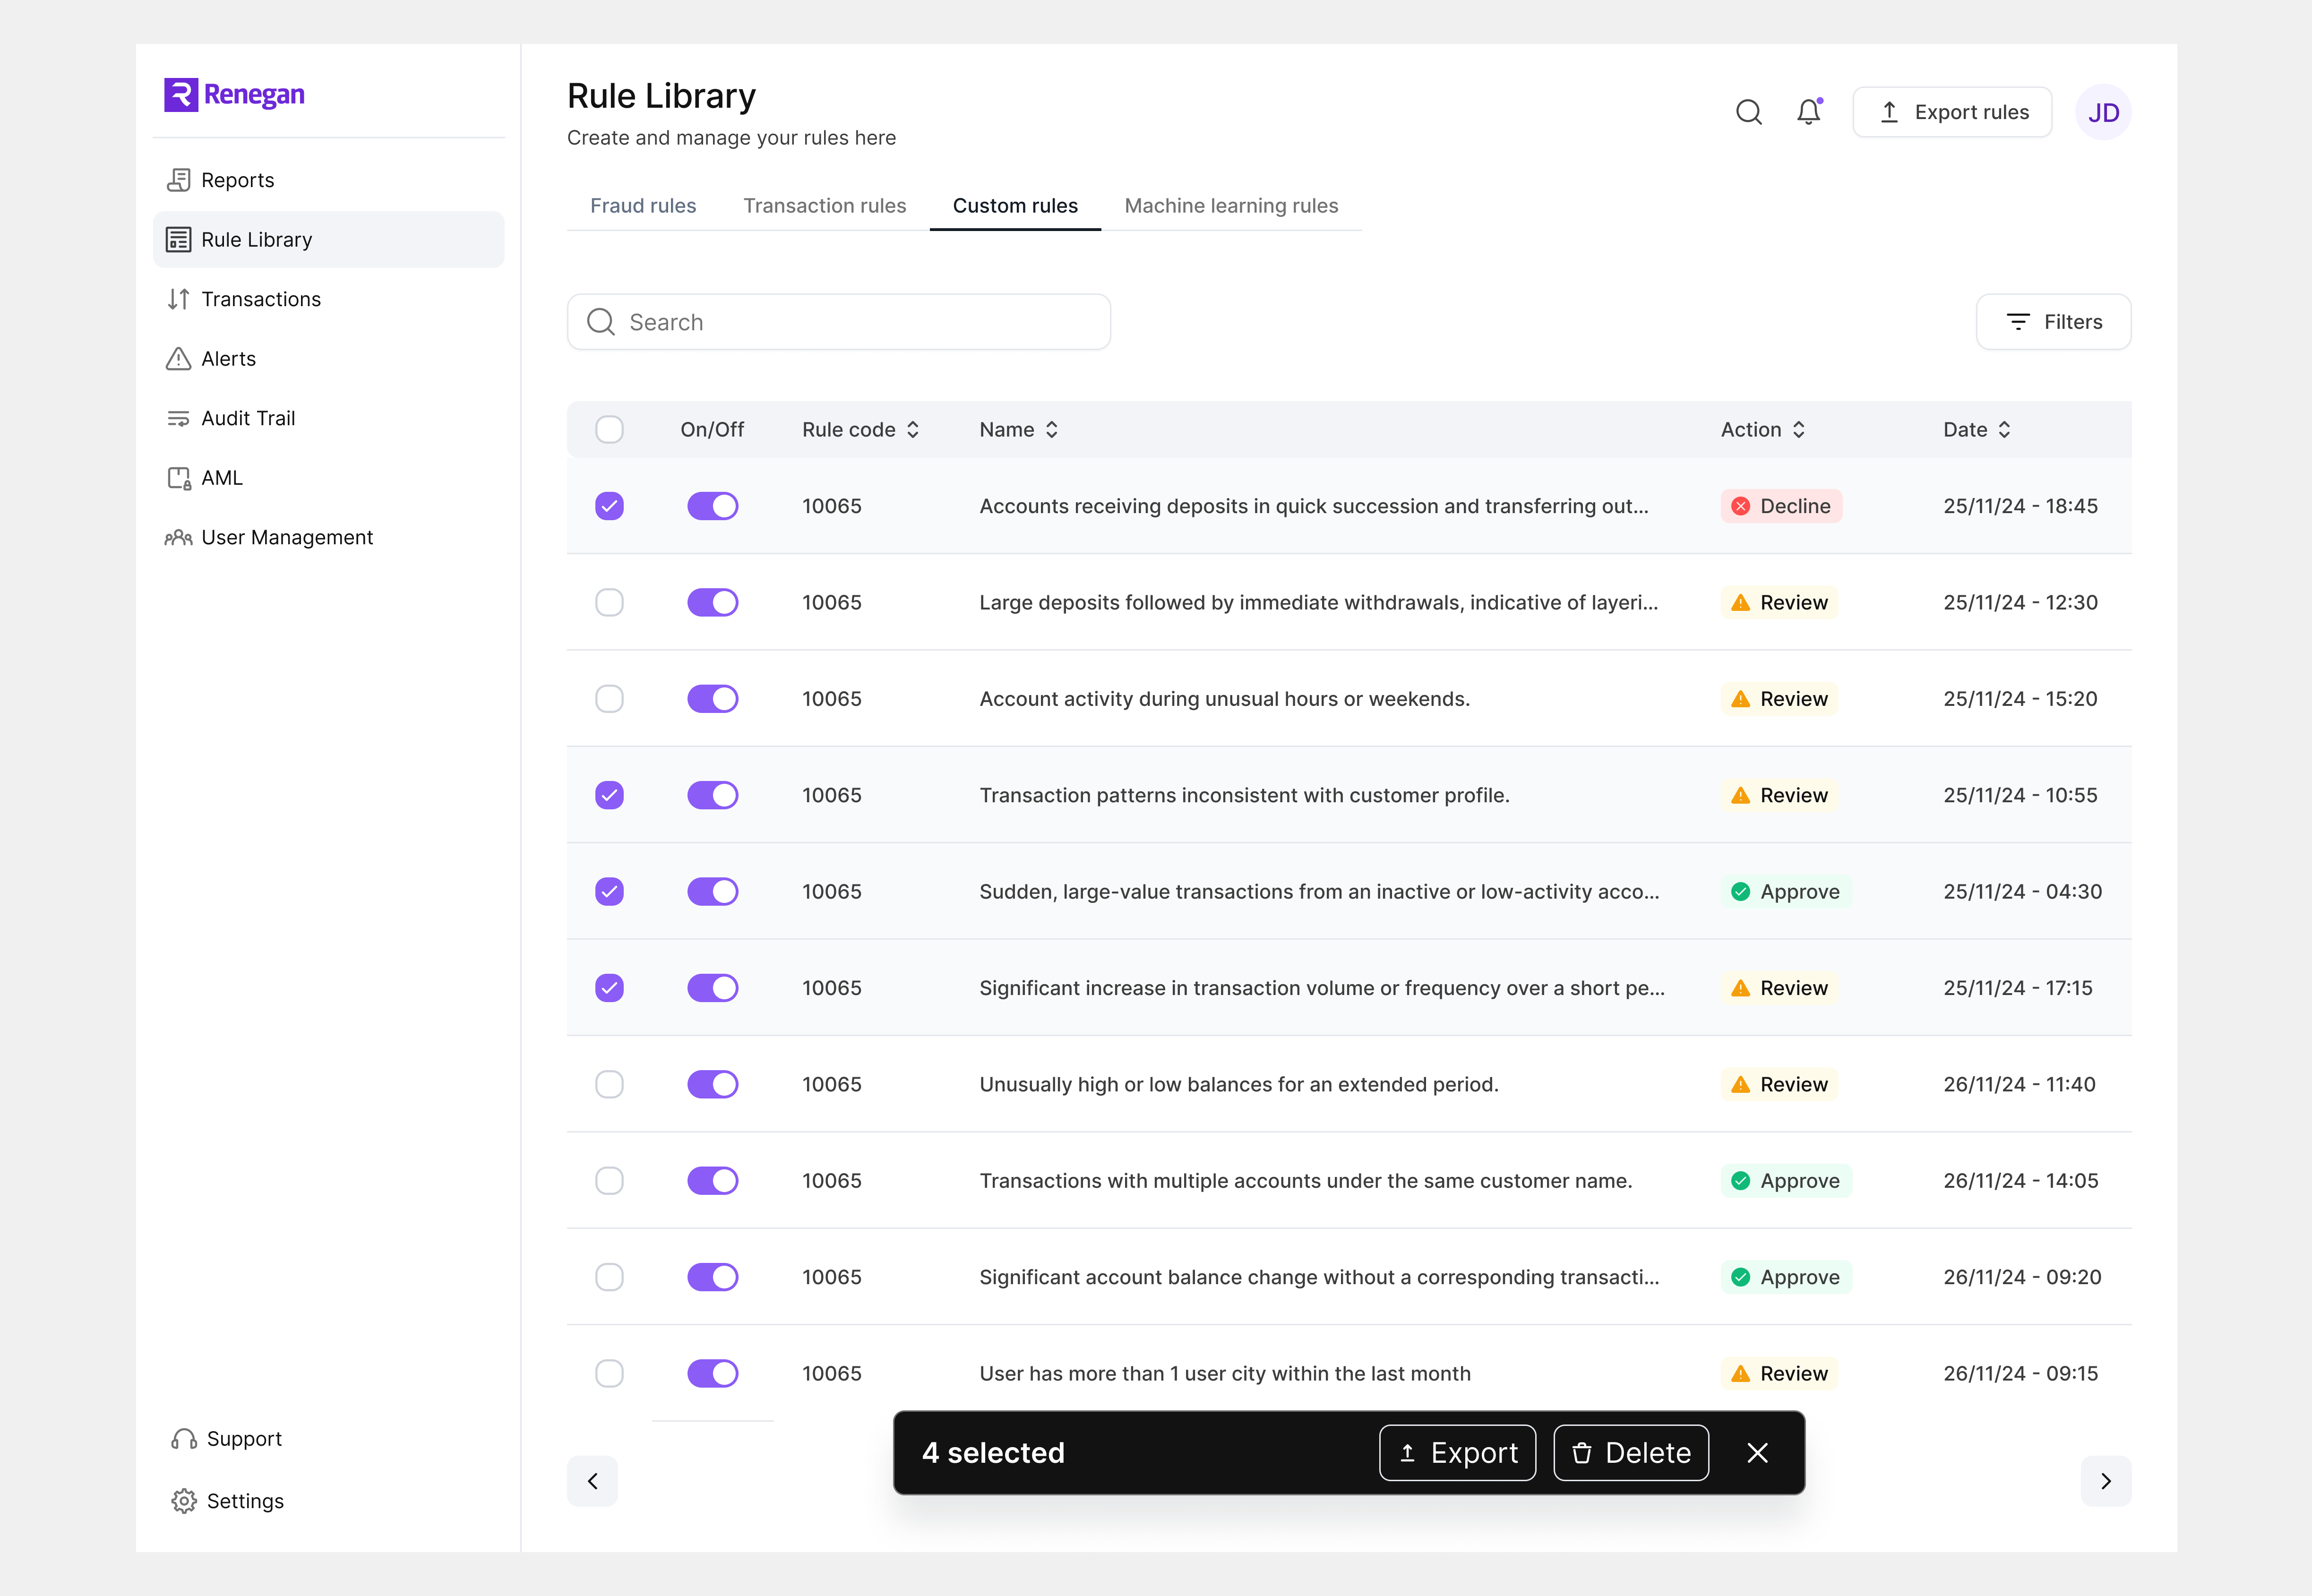
Task: Turn off Unusually high balances rule switch
Action: (x=712, y=1085)
